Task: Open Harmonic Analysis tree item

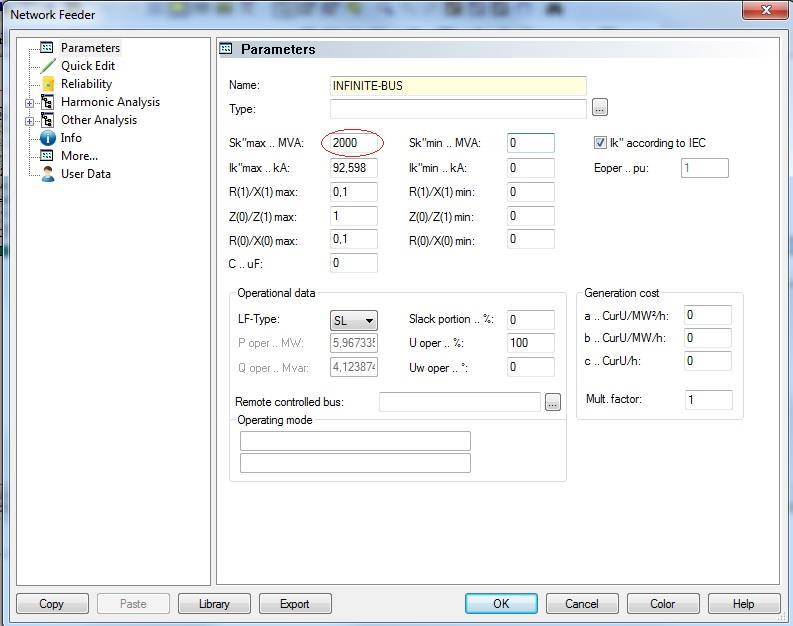Action: 110,102
